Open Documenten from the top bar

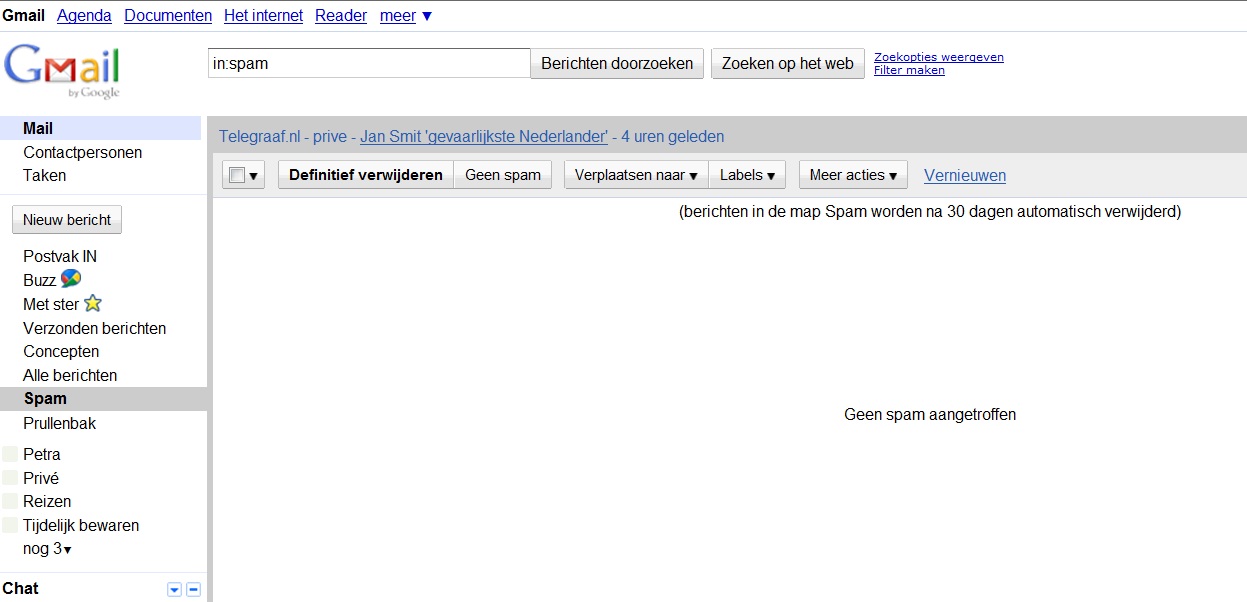click(x=168, y=16)
